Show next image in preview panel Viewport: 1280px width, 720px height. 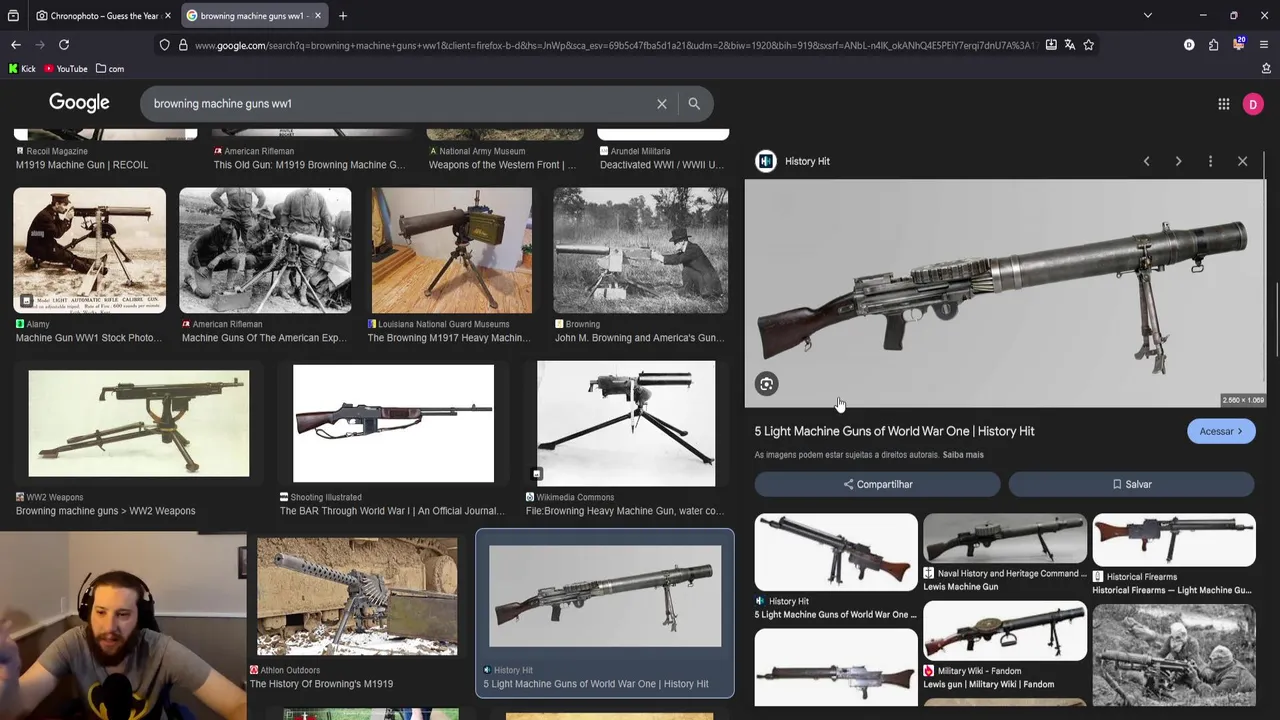point(1178,161)
